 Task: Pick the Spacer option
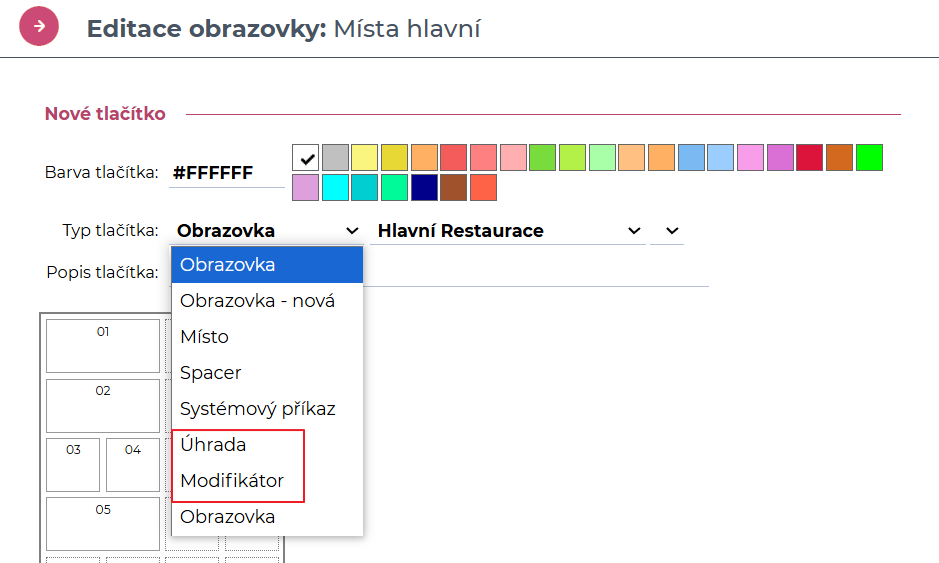(x=267, y=373)
